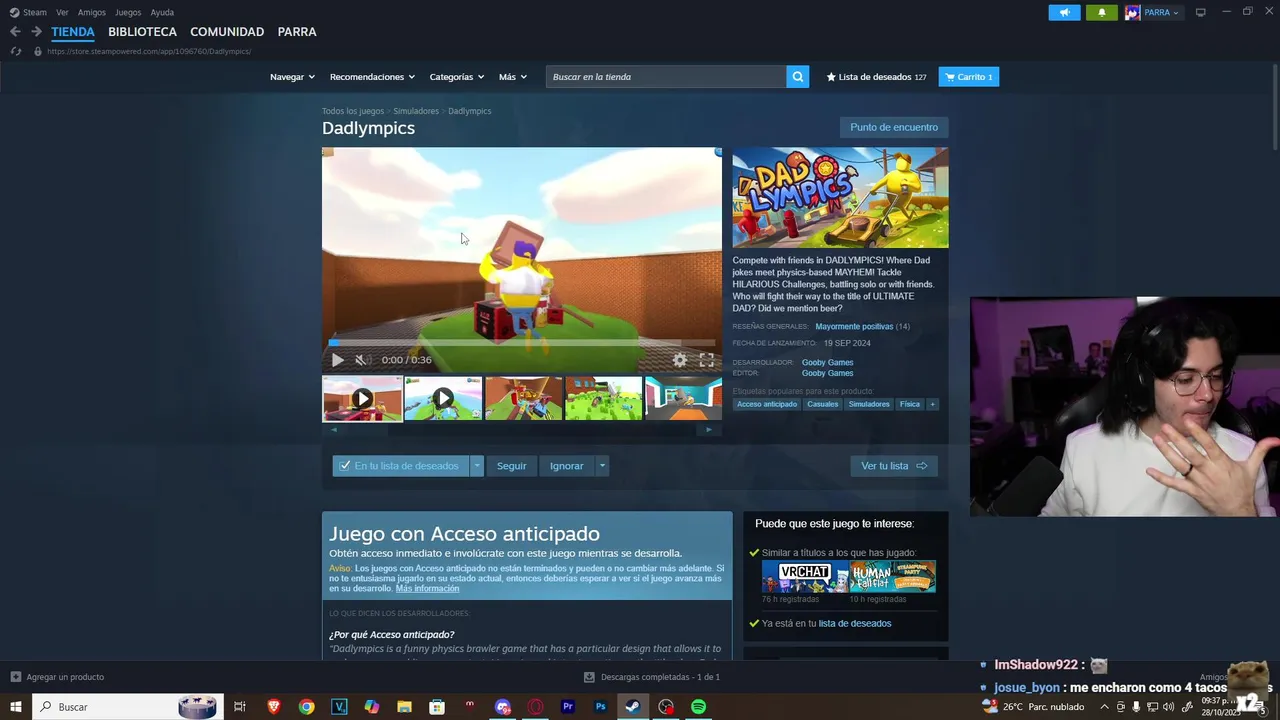This screenshot has width=1280, height=720.
Task: Open Steam in the taskbar
Action: [632, 707]
